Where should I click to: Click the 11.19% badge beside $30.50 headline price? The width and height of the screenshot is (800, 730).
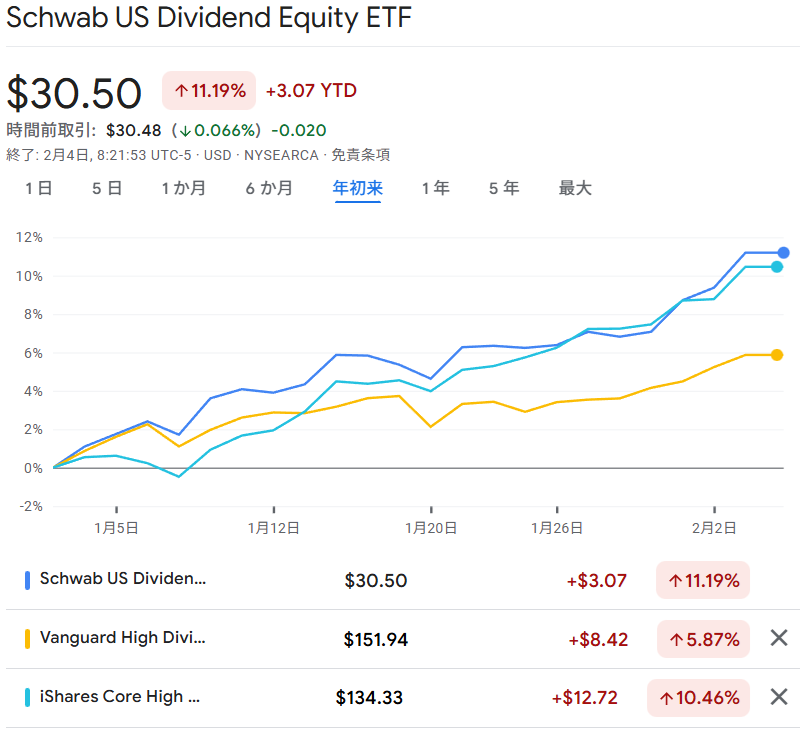[x=209, y=91]
